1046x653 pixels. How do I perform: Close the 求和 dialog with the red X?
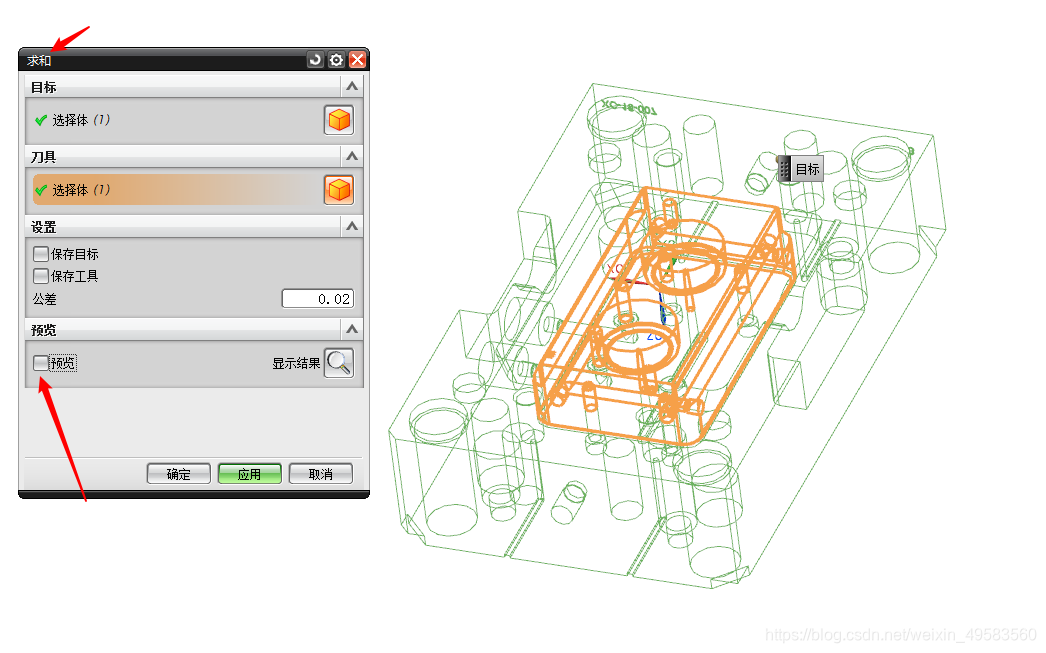358,60
